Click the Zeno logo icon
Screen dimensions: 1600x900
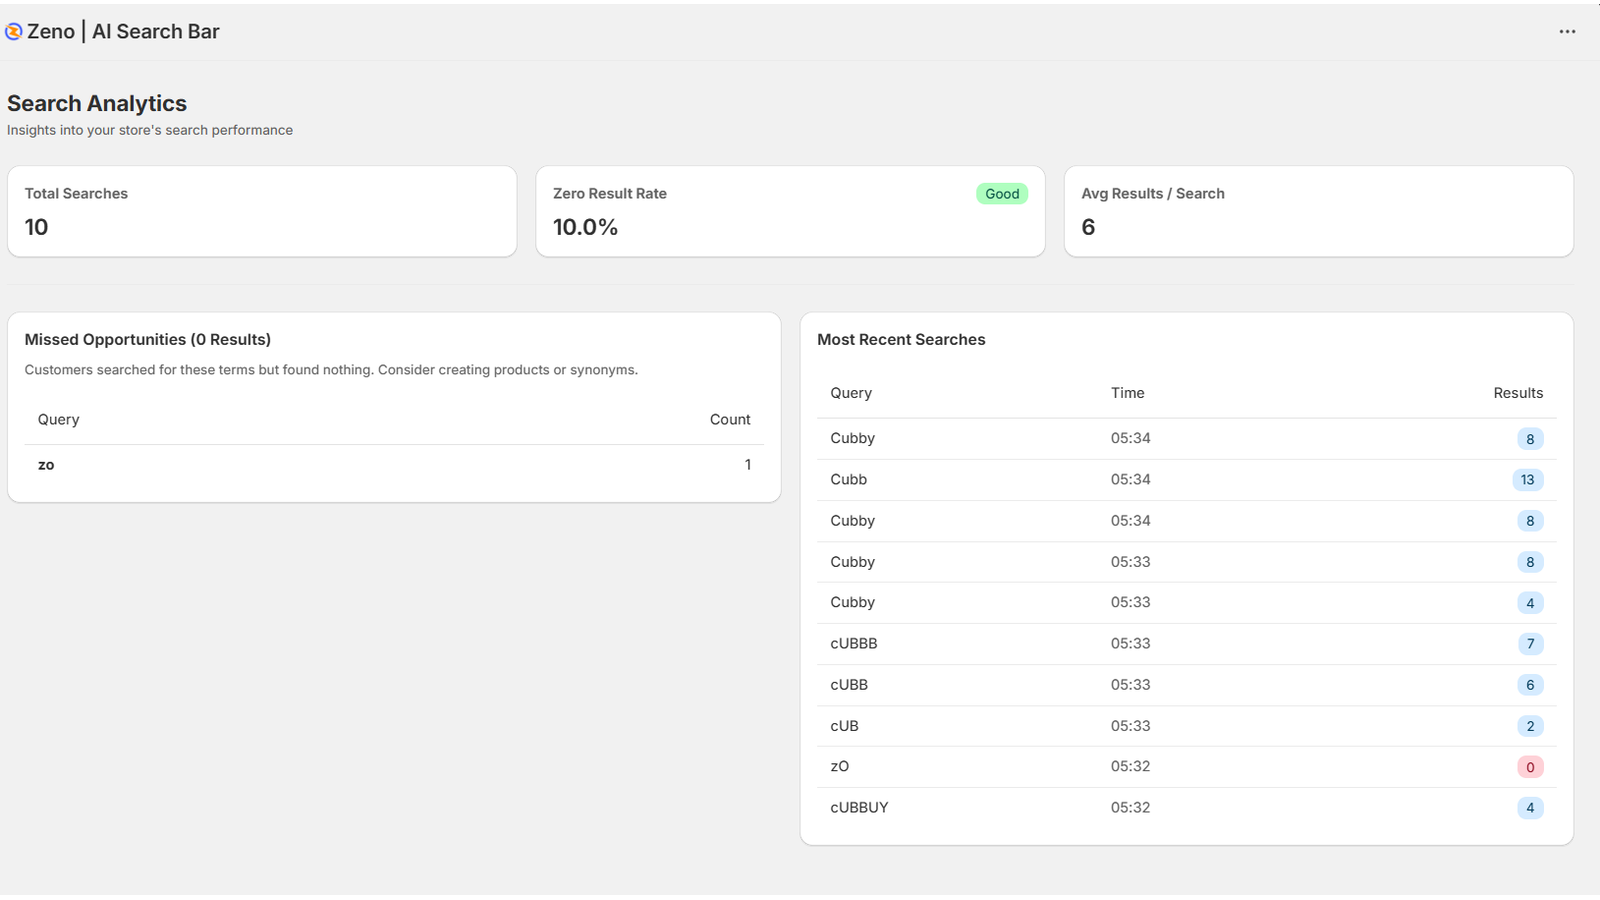tap(14, 31)
